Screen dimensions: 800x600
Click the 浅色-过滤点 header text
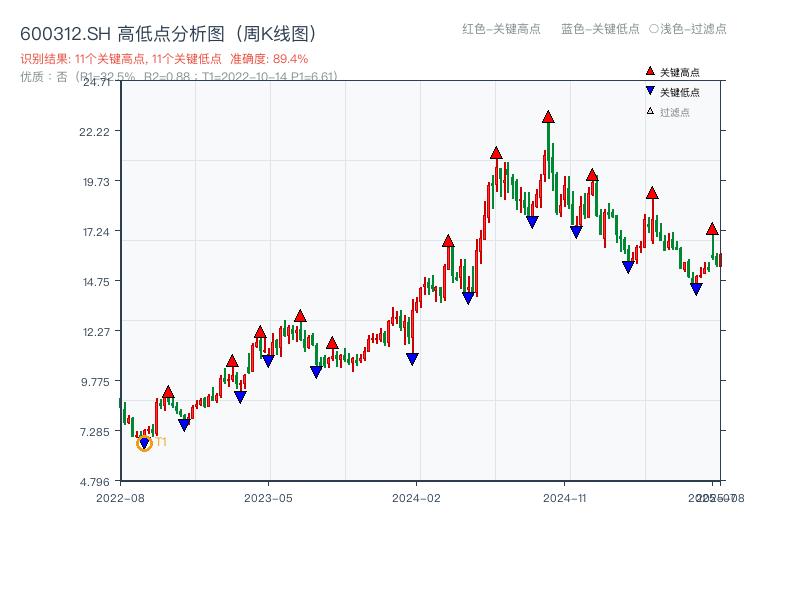[693, 29]
